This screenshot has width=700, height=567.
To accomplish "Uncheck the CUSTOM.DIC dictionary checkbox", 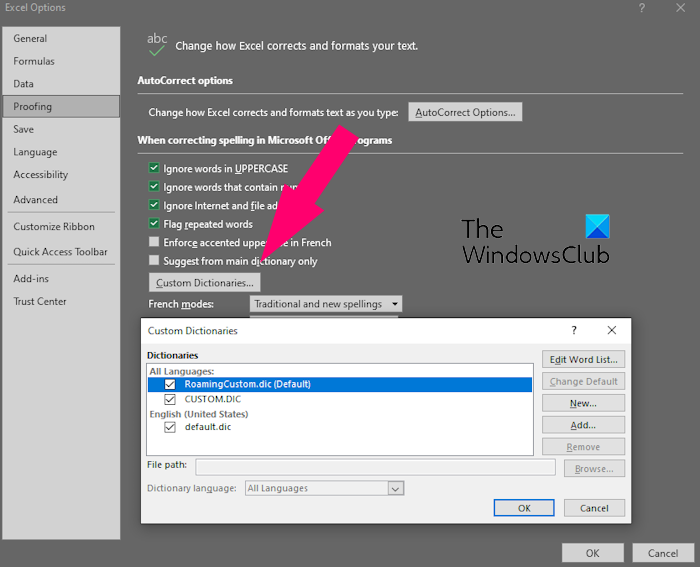I will (170, 399).
